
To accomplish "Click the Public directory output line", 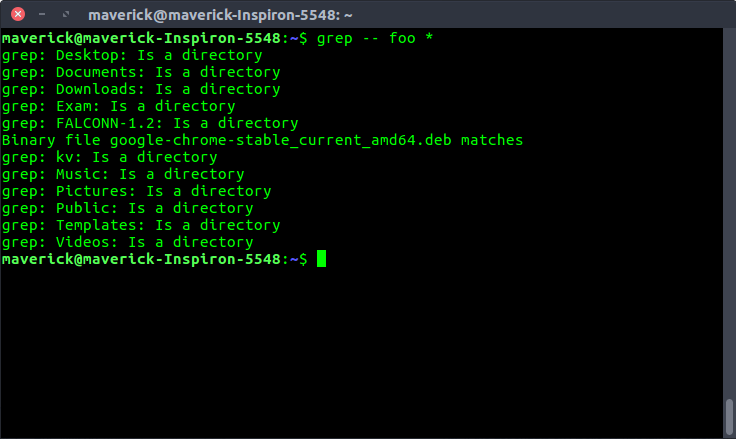I will (x=128, y=208).
